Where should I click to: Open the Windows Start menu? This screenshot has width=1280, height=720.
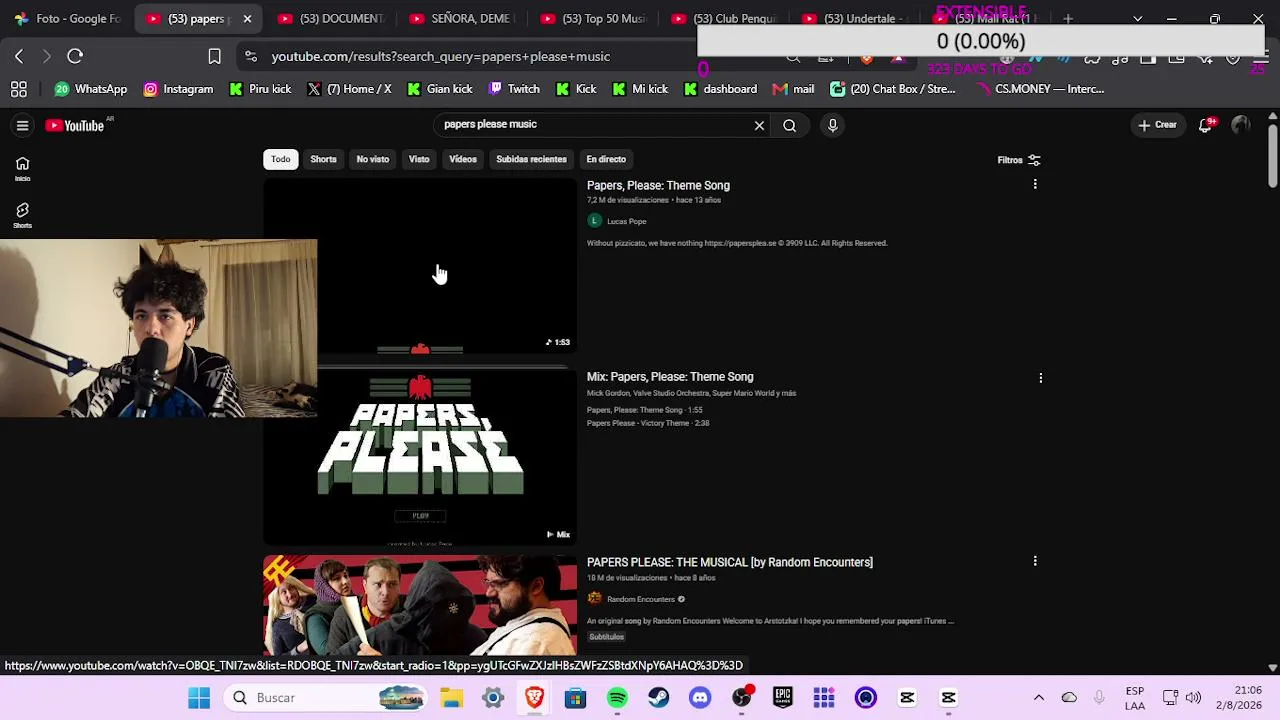[199, 698]
